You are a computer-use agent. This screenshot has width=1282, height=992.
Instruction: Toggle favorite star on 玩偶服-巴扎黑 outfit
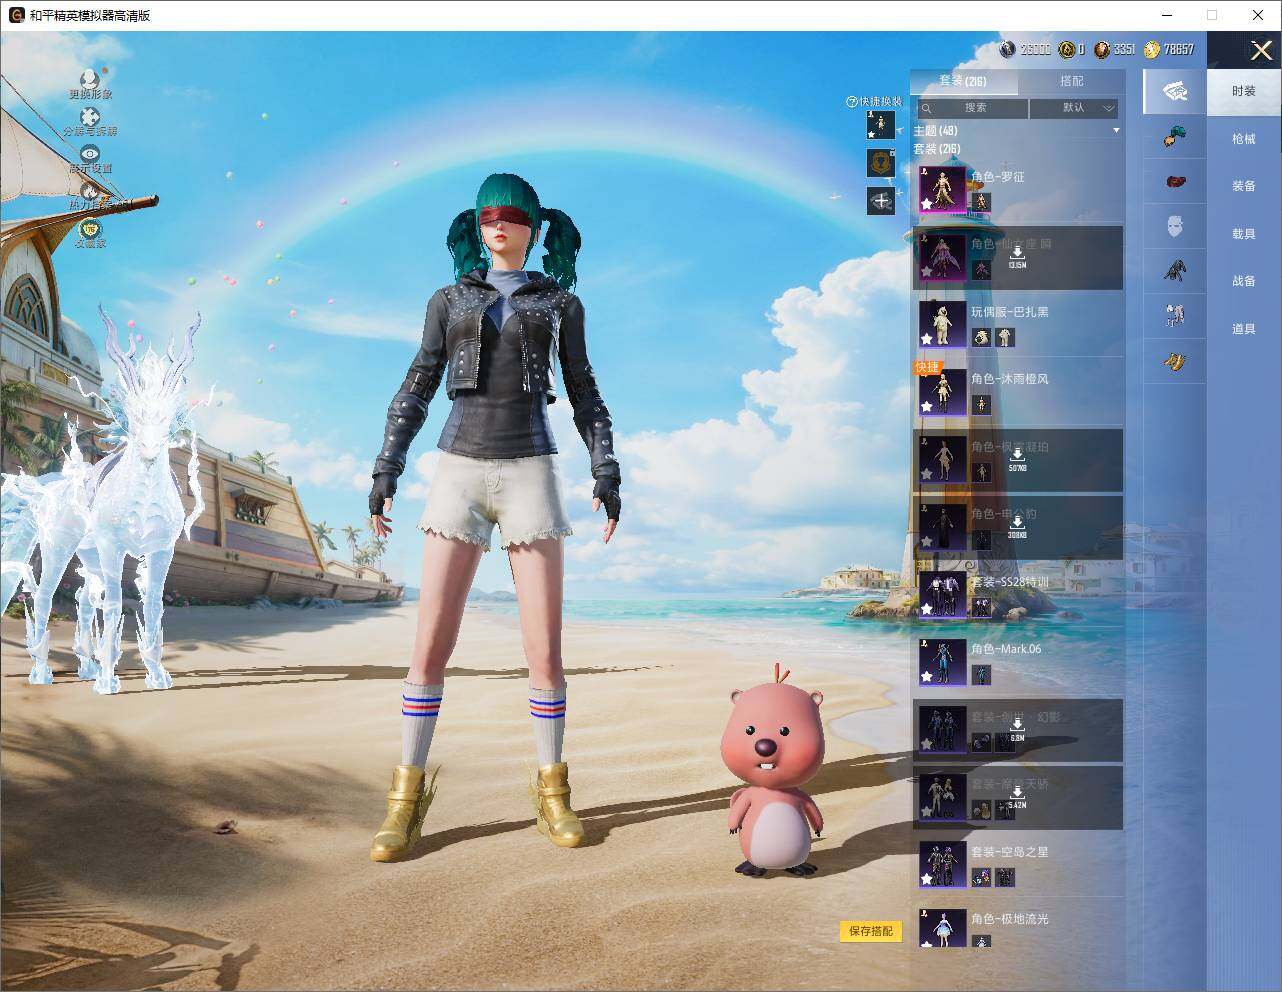point(927,339)
